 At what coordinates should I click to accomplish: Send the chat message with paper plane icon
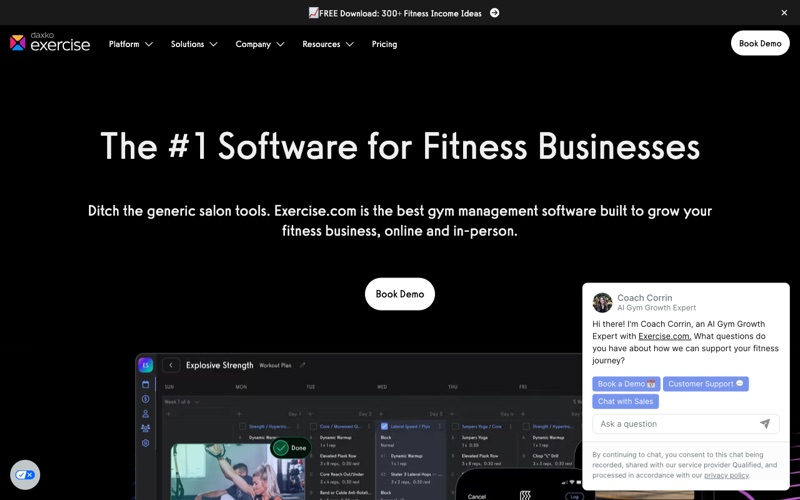765,423
